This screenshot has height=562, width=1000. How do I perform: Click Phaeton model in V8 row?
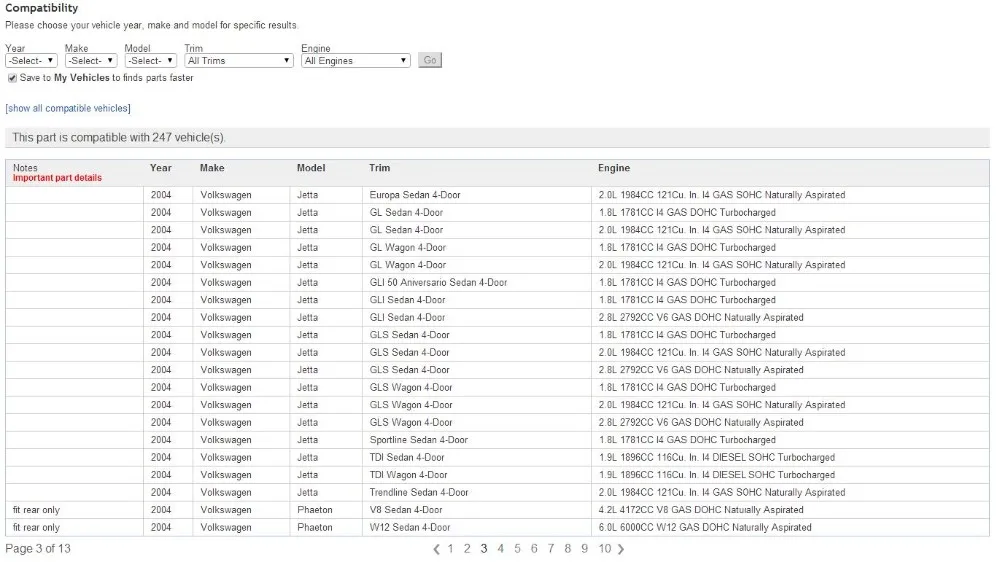(x=314, y=510)
